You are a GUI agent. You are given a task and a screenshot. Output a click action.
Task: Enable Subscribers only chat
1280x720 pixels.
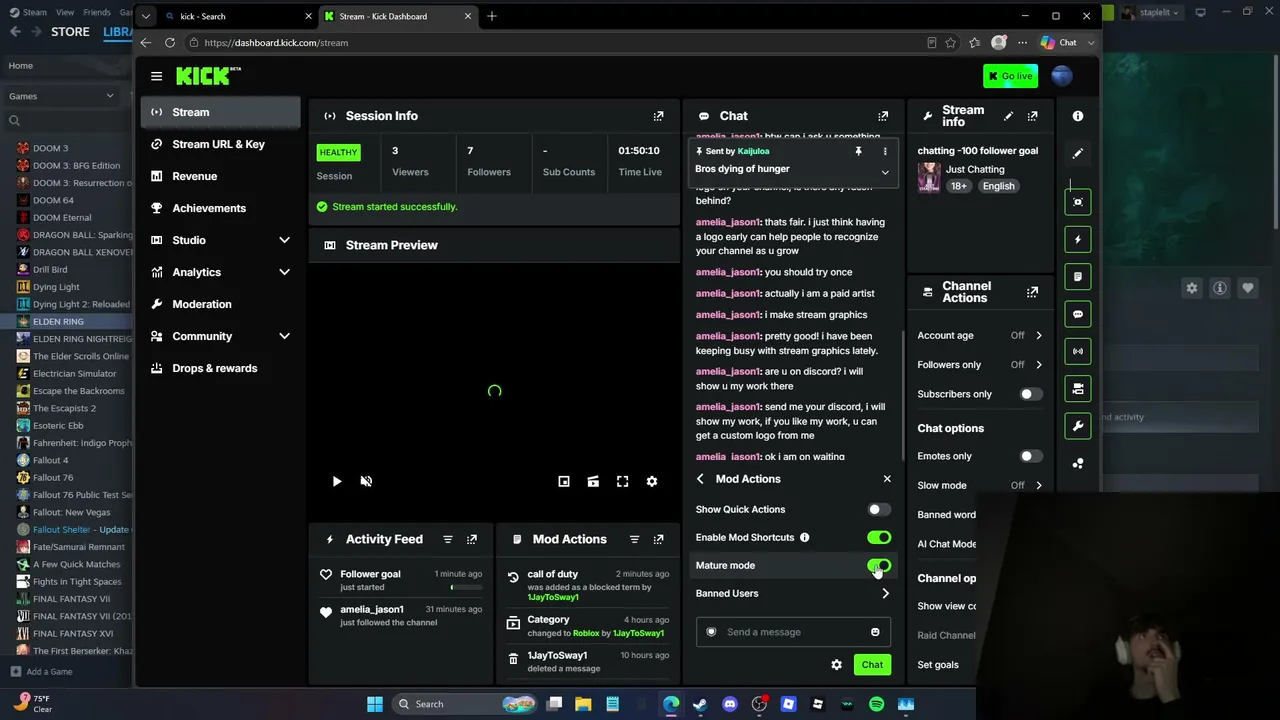coord(1031,394)
